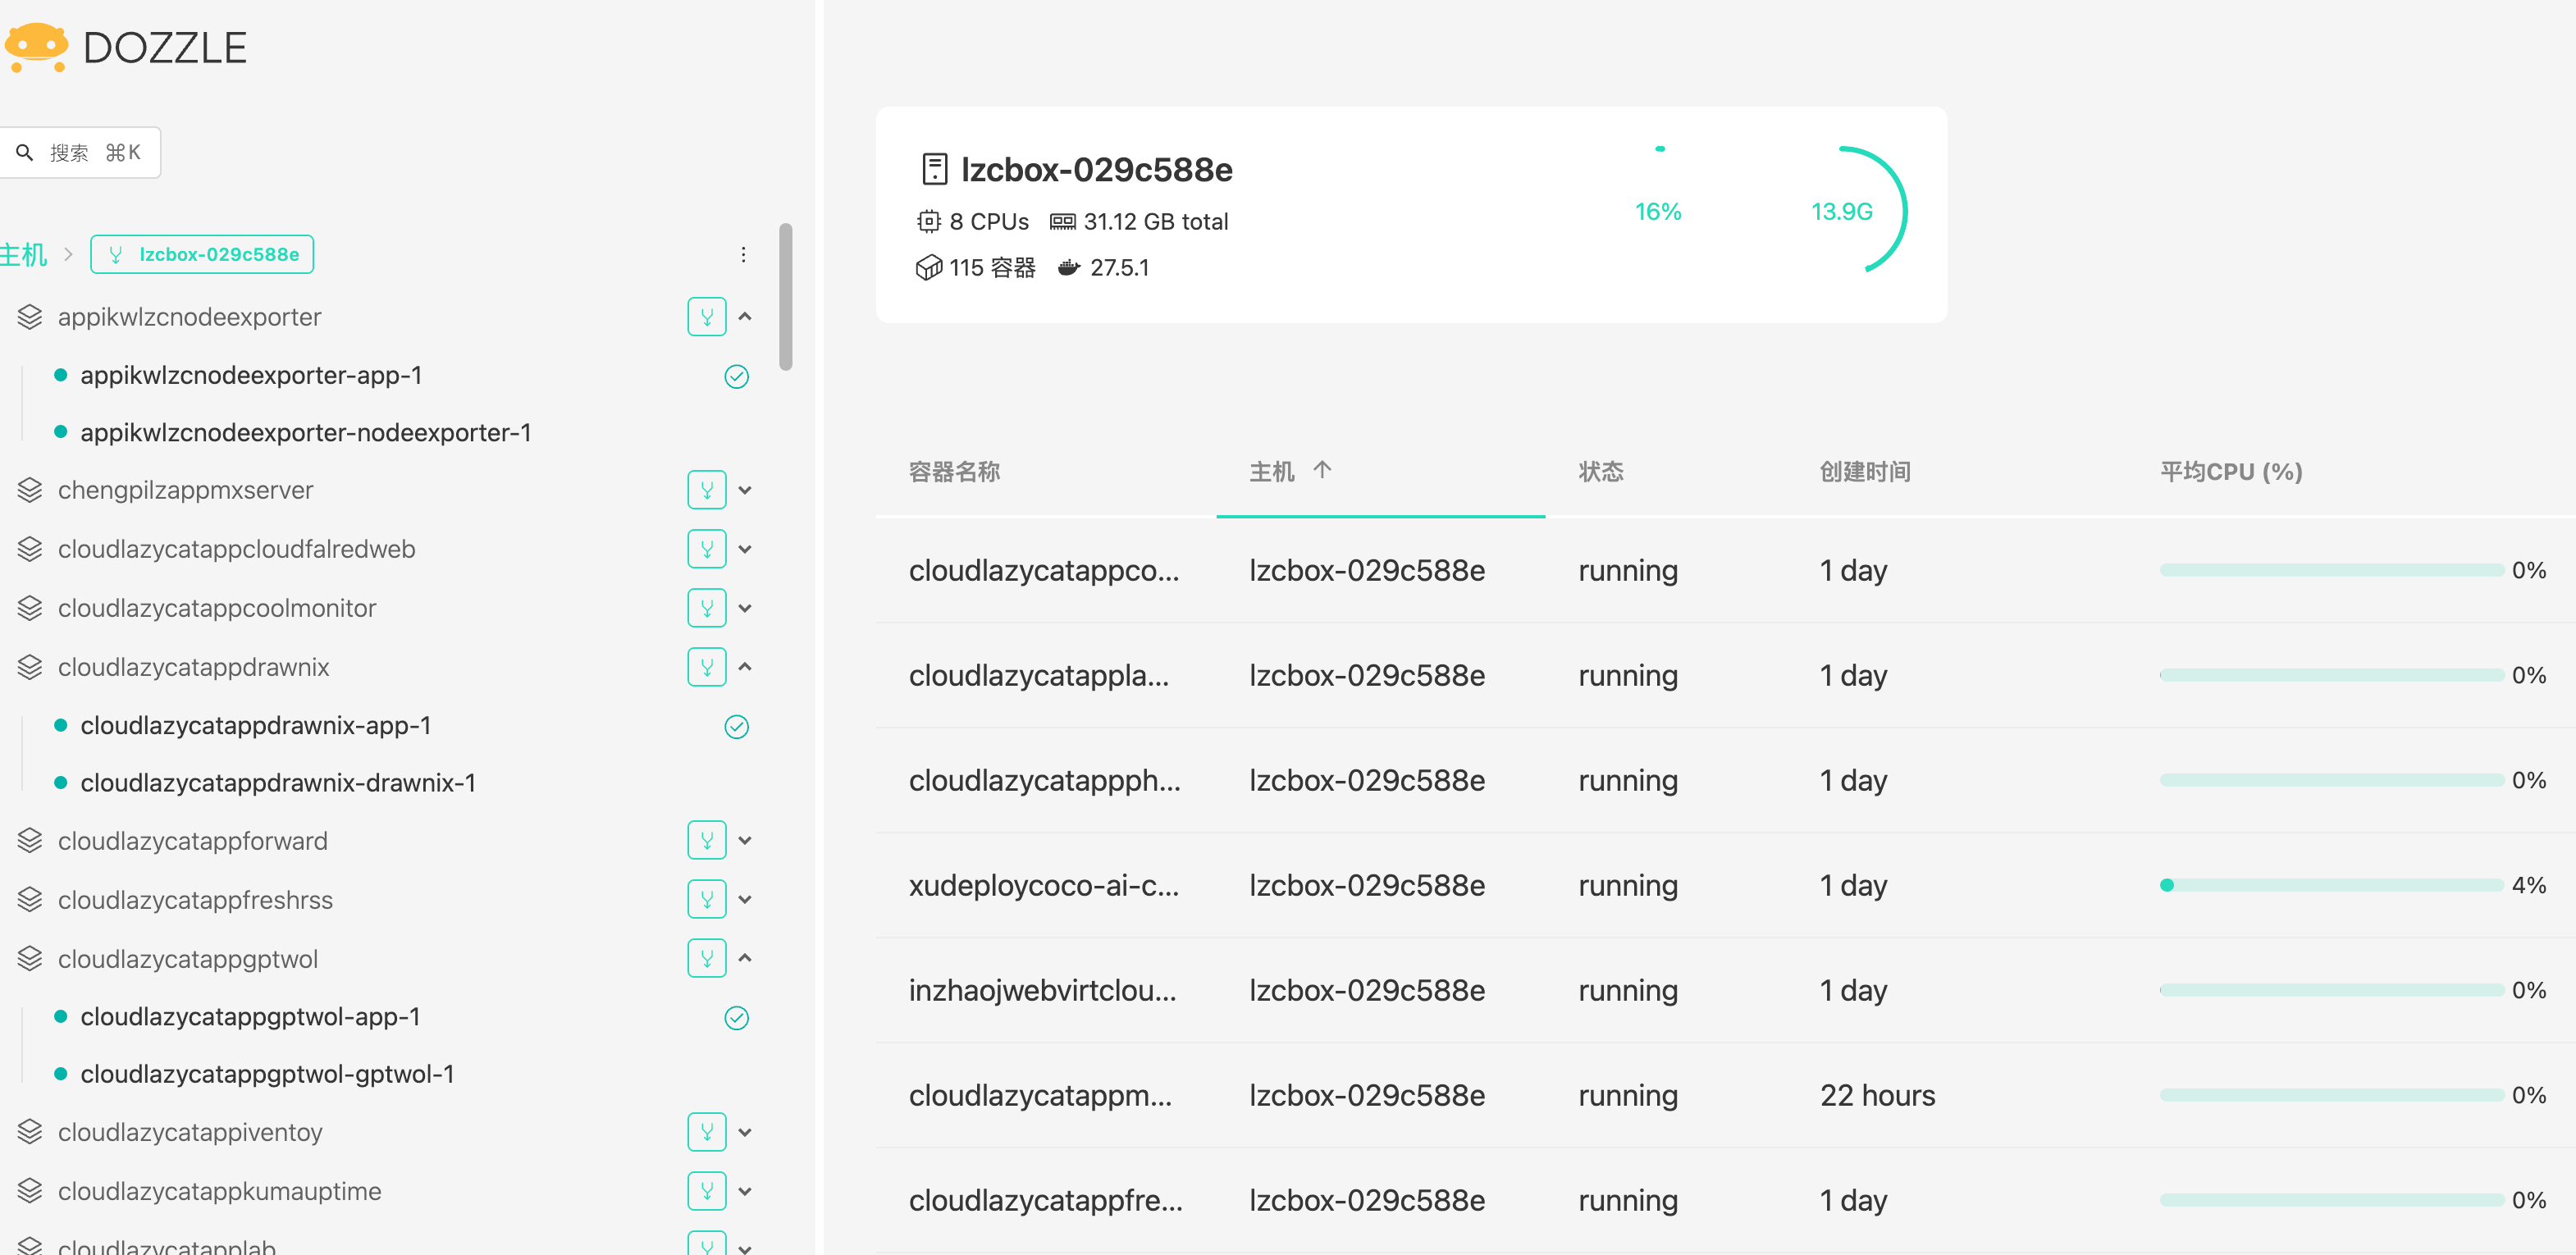Click the merge icon beside cloudlazycatappforward
The height and width of the screenshot is (1255, 2576).
[706, 841]
